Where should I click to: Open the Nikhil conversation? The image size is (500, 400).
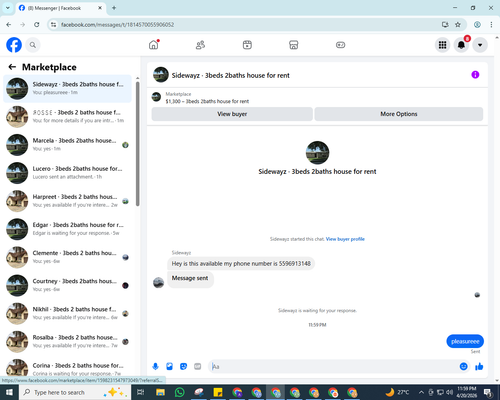67,313
